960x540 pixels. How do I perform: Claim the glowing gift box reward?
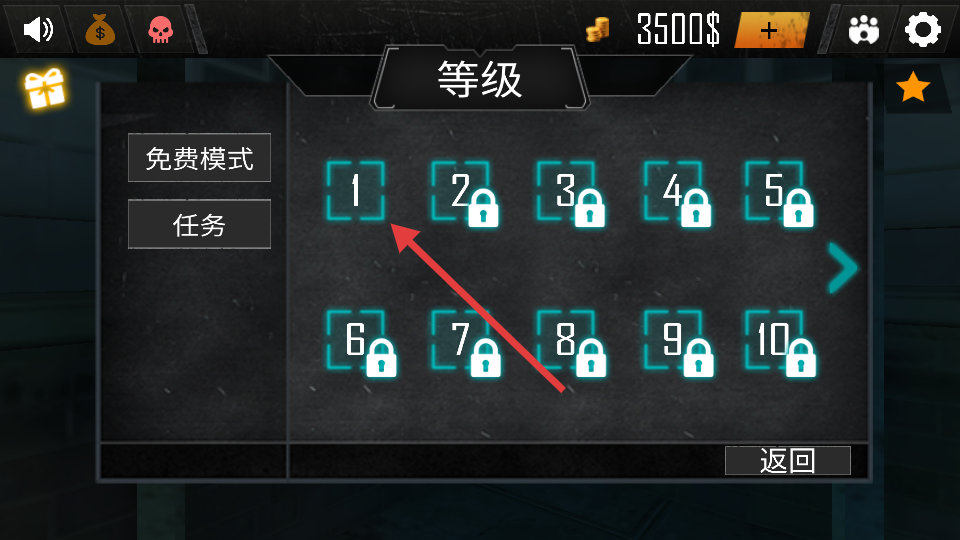pyautogui.click(x=44, y=88)
